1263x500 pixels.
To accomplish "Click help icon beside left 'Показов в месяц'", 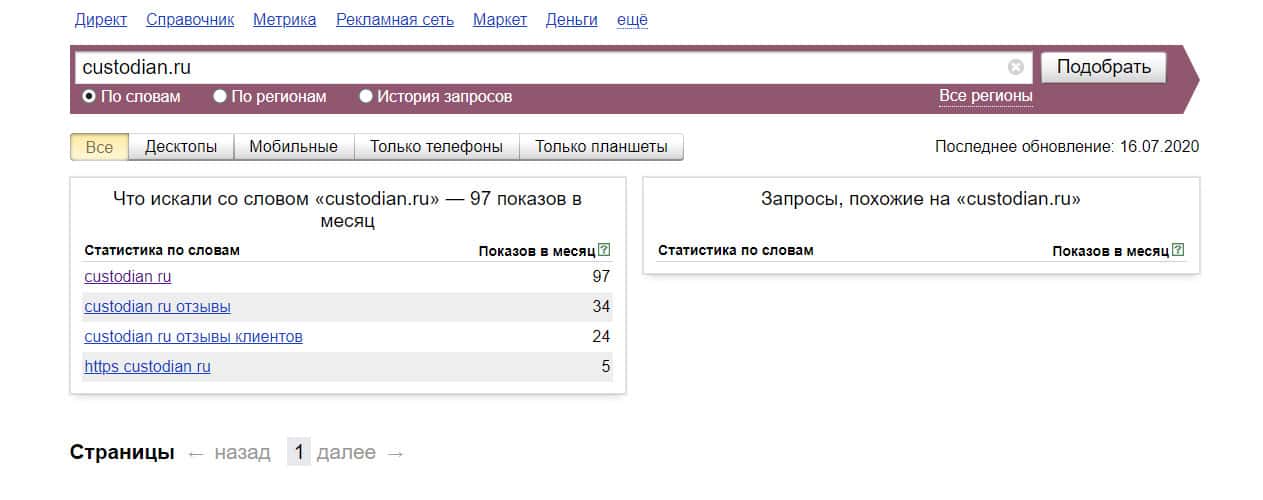I will point(604,250).
